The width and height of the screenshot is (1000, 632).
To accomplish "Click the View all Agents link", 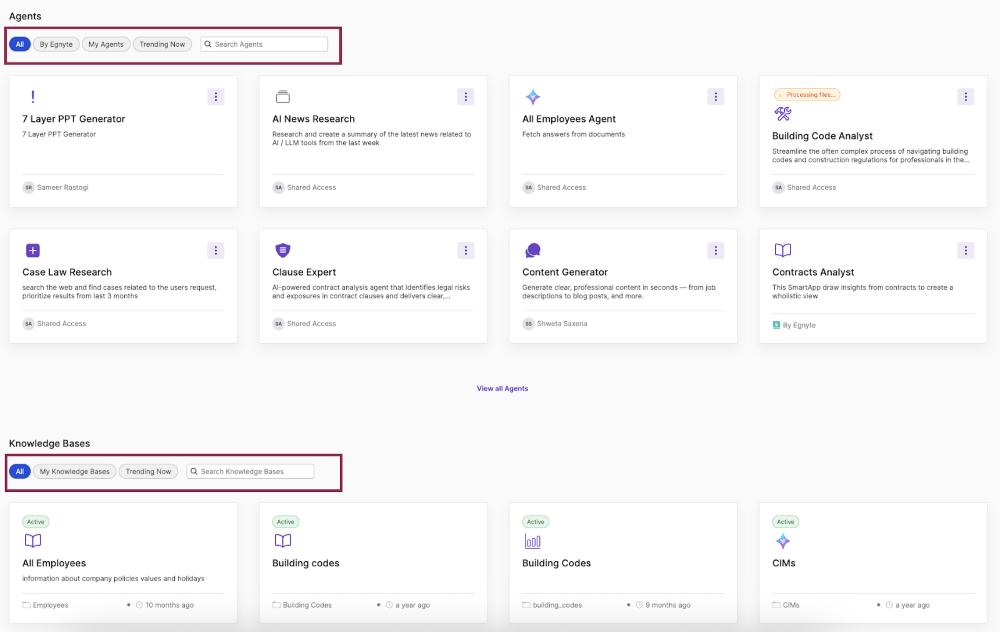I will coord(502,388).
